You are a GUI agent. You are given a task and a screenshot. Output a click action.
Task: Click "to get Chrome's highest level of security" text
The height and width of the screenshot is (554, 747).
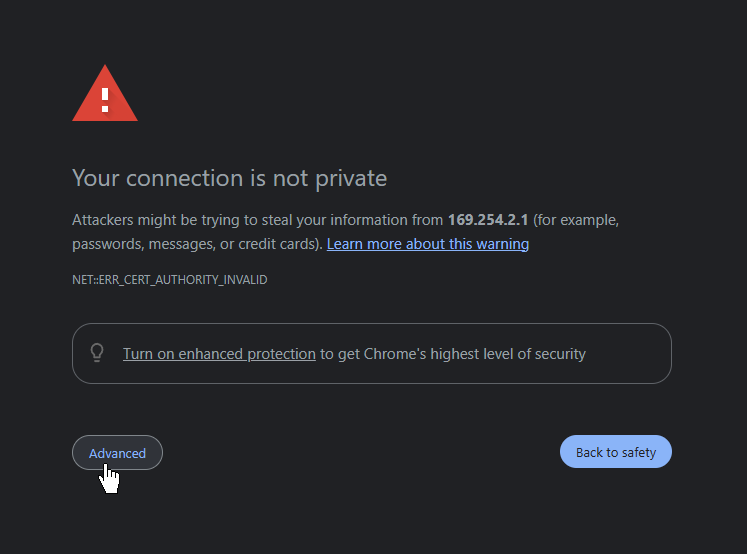(x=453, y=354)
